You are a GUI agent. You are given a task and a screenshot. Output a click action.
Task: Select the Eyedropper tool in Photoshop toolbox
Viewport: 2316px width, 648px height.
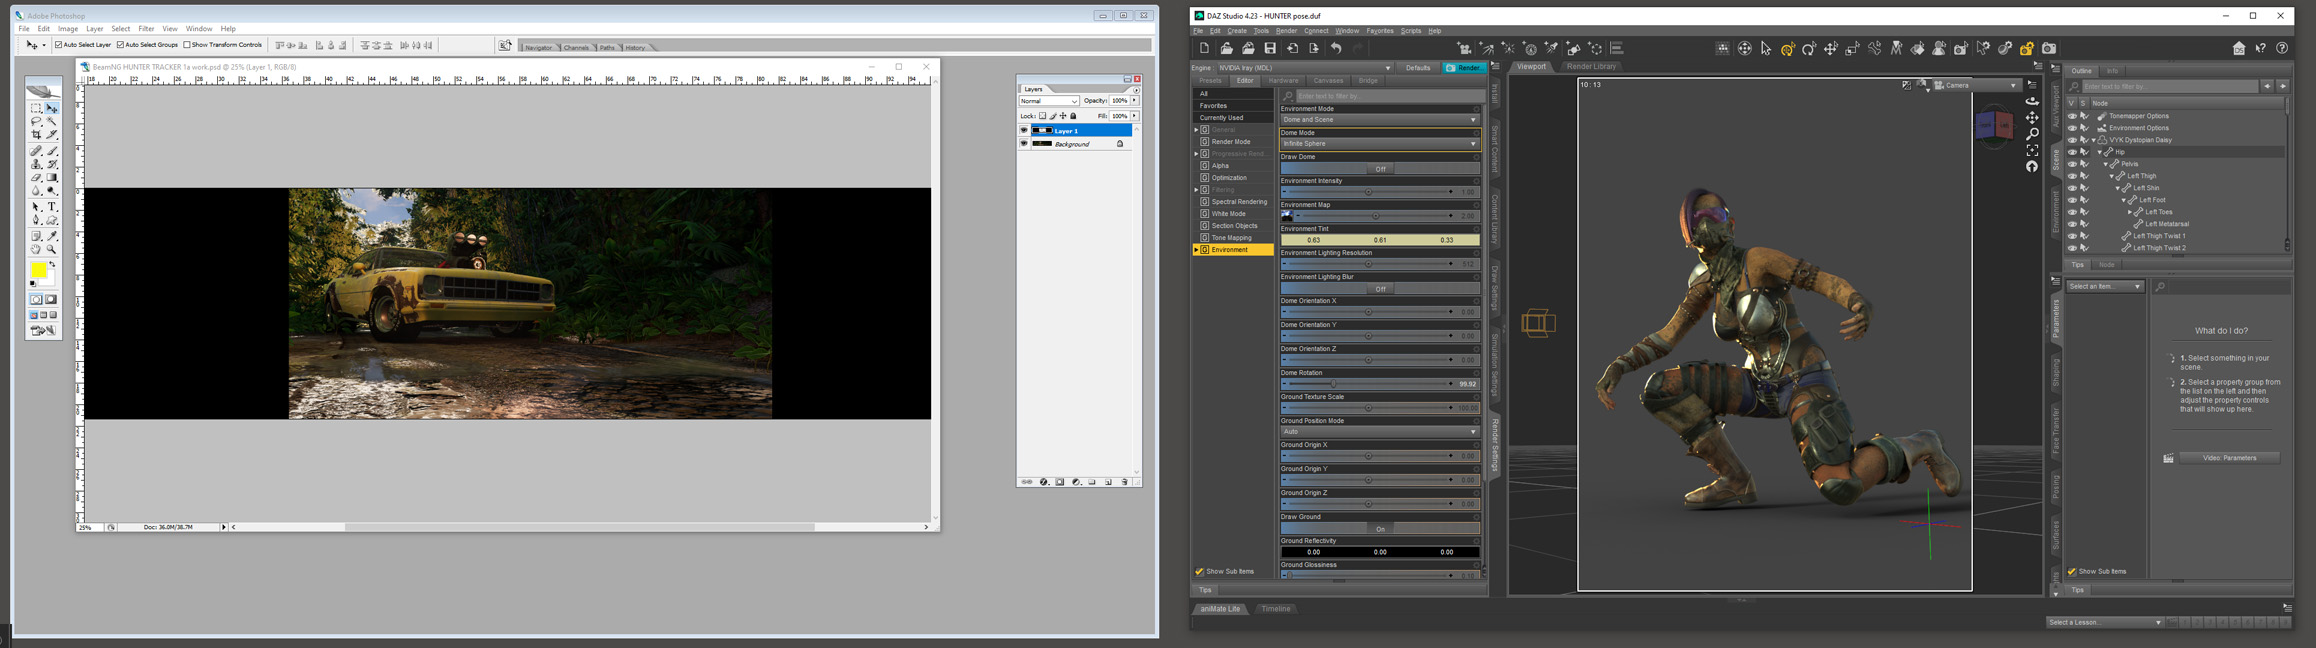tap(52, 236)
